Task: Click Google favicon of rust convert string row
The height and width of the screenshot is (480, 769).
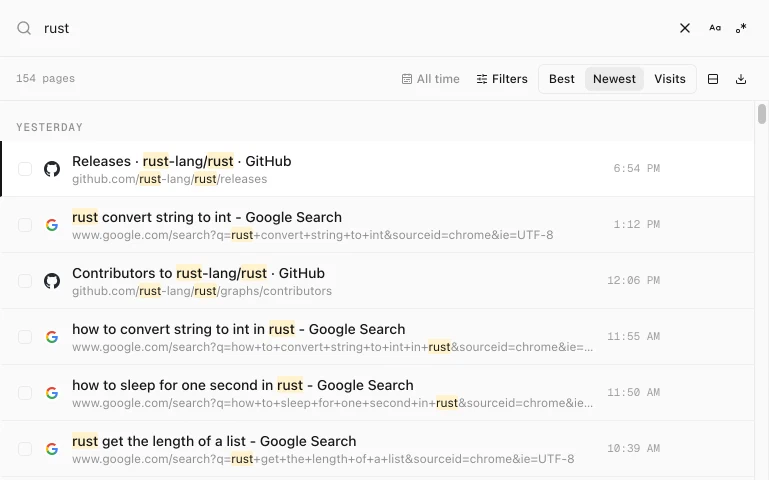Action: coord(52,225)
